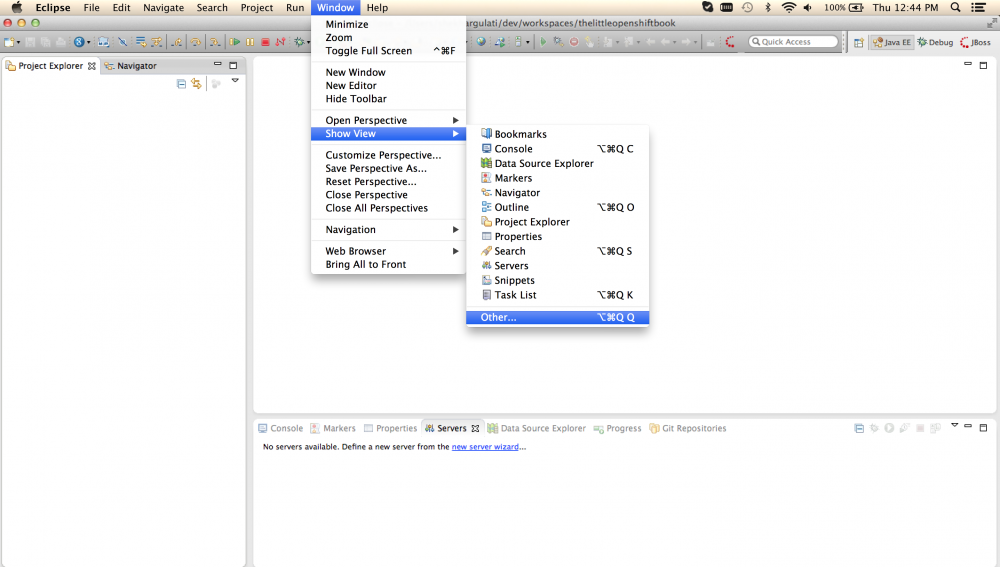The height and width of the screenshot is (567, 1000).
Task: Open the Project Explorer view menu triangle
Action: 235,81
